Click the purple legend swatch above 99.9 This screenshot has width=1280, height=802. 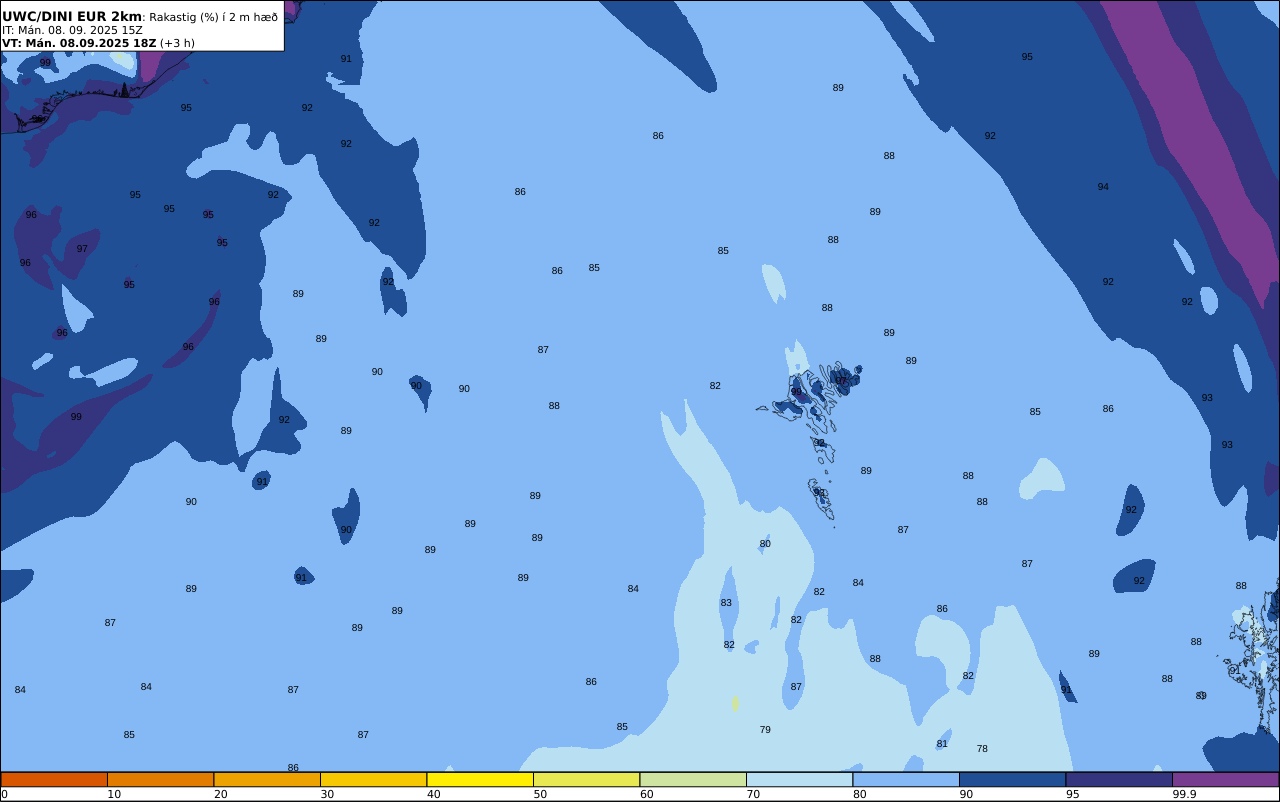tap(1225, 779)
